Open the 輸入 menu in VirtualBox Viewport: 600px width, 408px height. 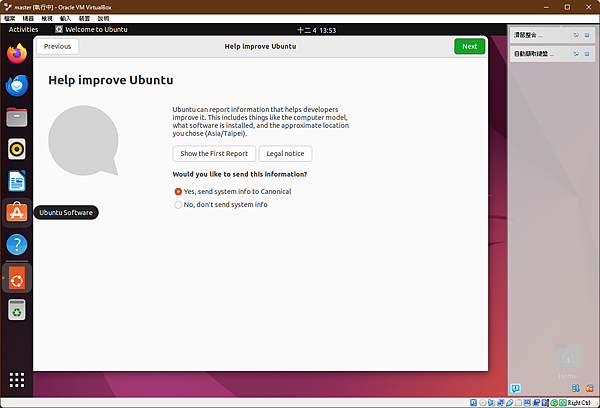click(x=65, y=18)
